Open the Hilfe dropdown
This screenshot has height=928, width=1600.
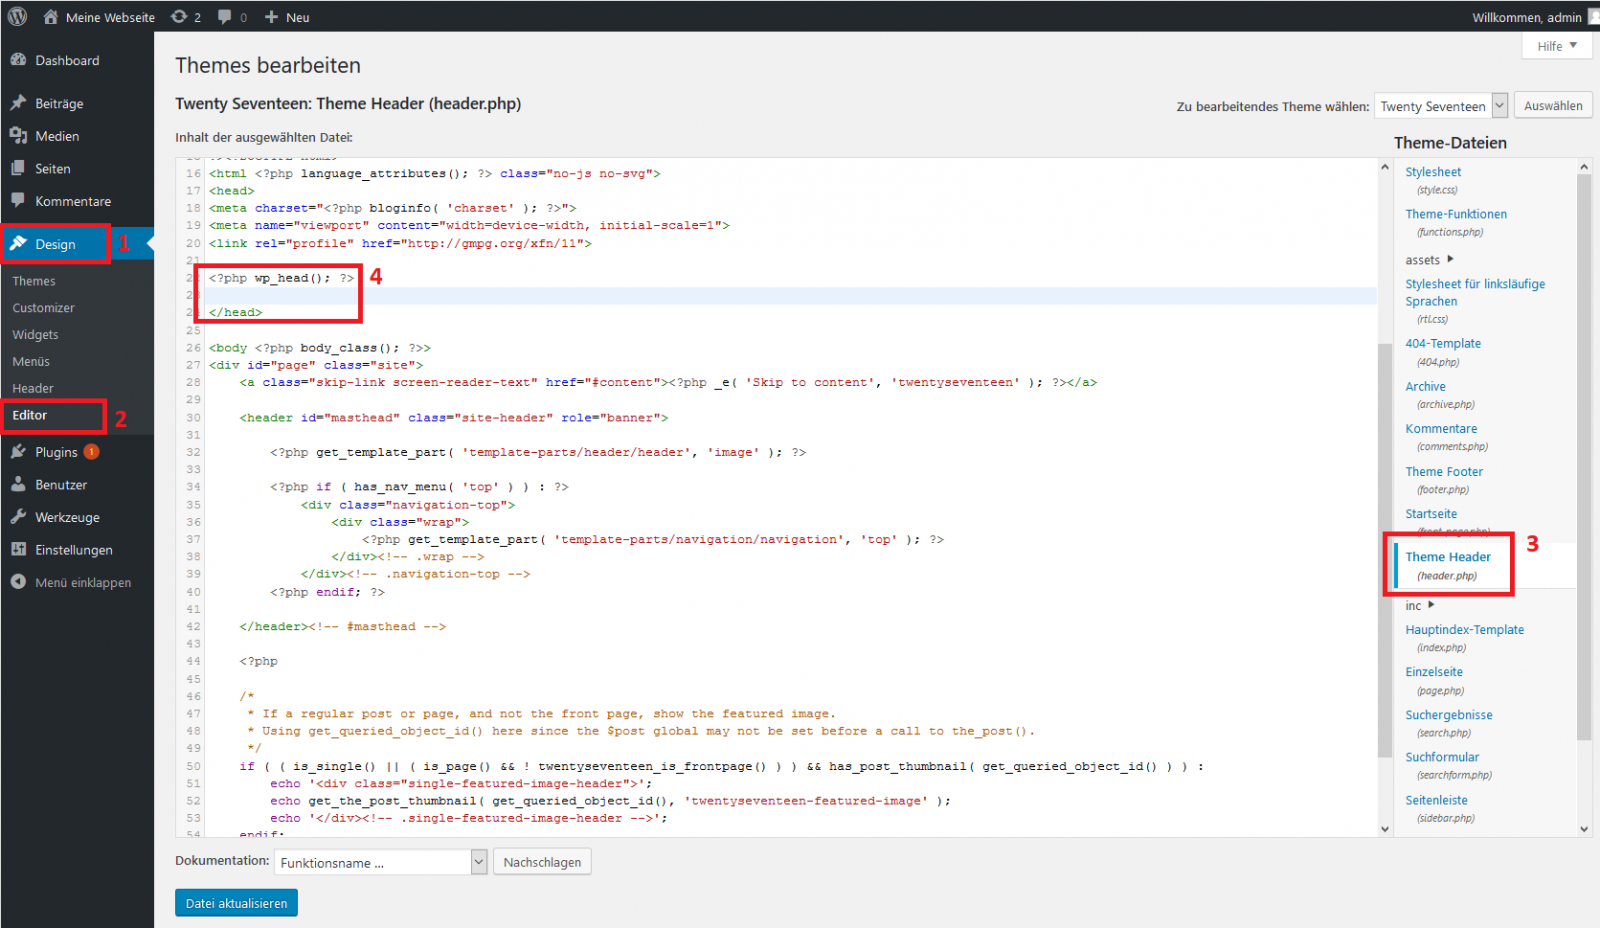[x=1556, y=45]
